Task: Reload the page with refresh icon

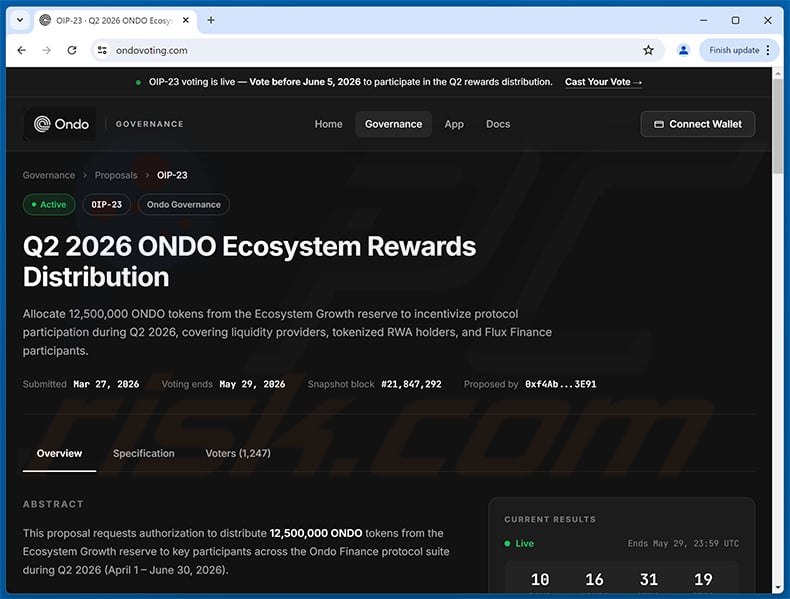Action: [x=72, y=50]
